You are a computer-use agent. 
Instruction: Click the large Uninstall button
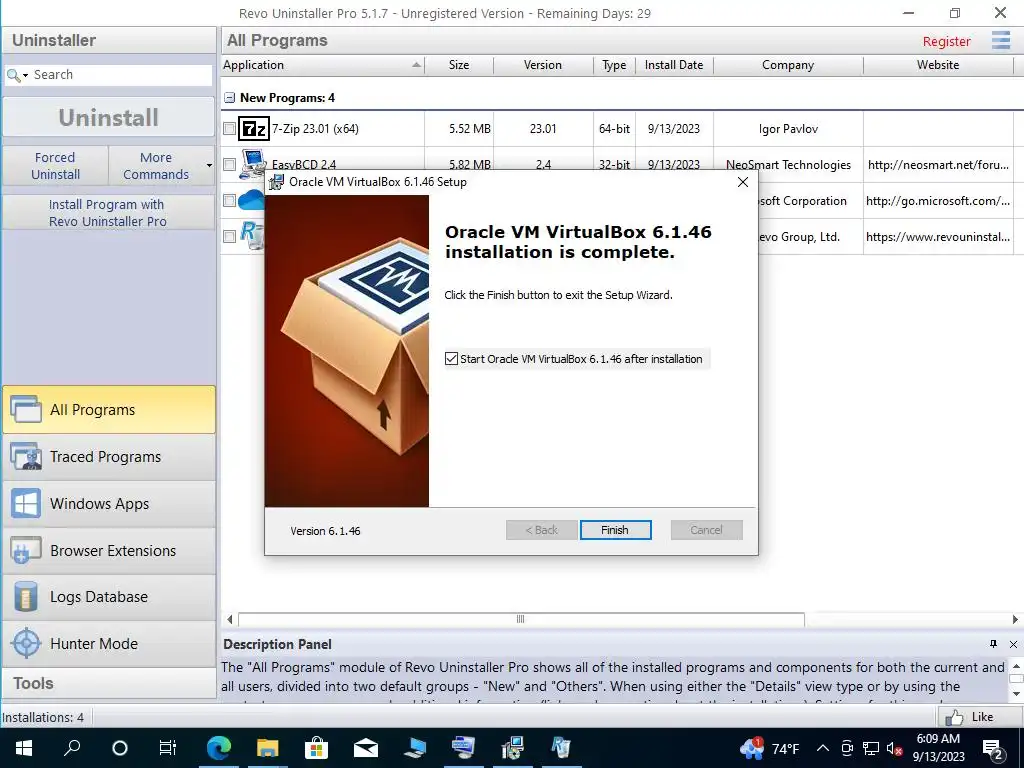pos(108,118)
